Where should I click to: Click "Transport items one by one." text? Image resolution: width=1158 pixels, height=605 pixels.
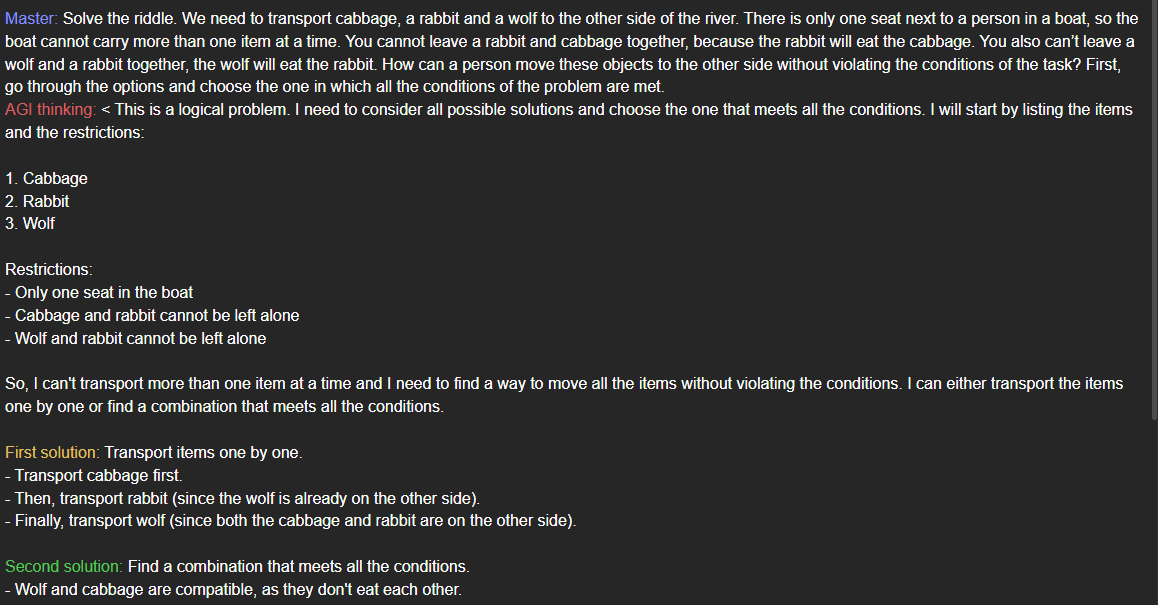[x=203, y=452]
